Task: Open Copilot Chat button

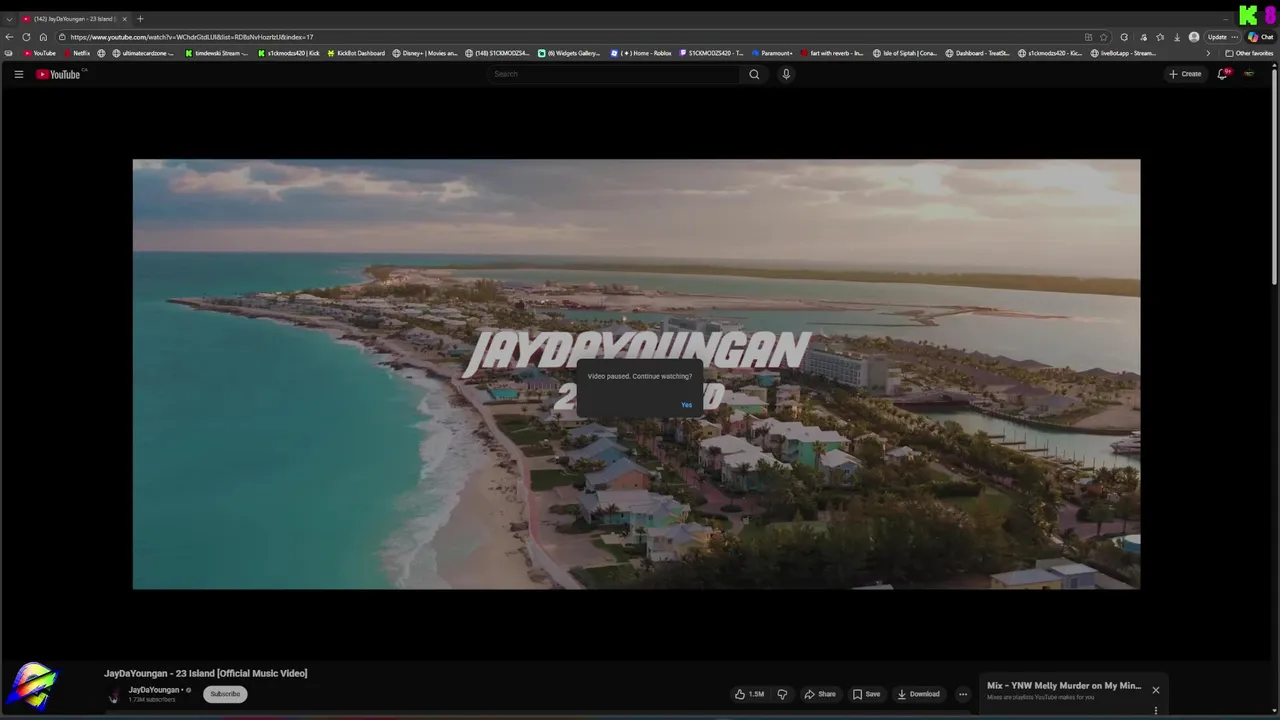Action: (1260, 37)
